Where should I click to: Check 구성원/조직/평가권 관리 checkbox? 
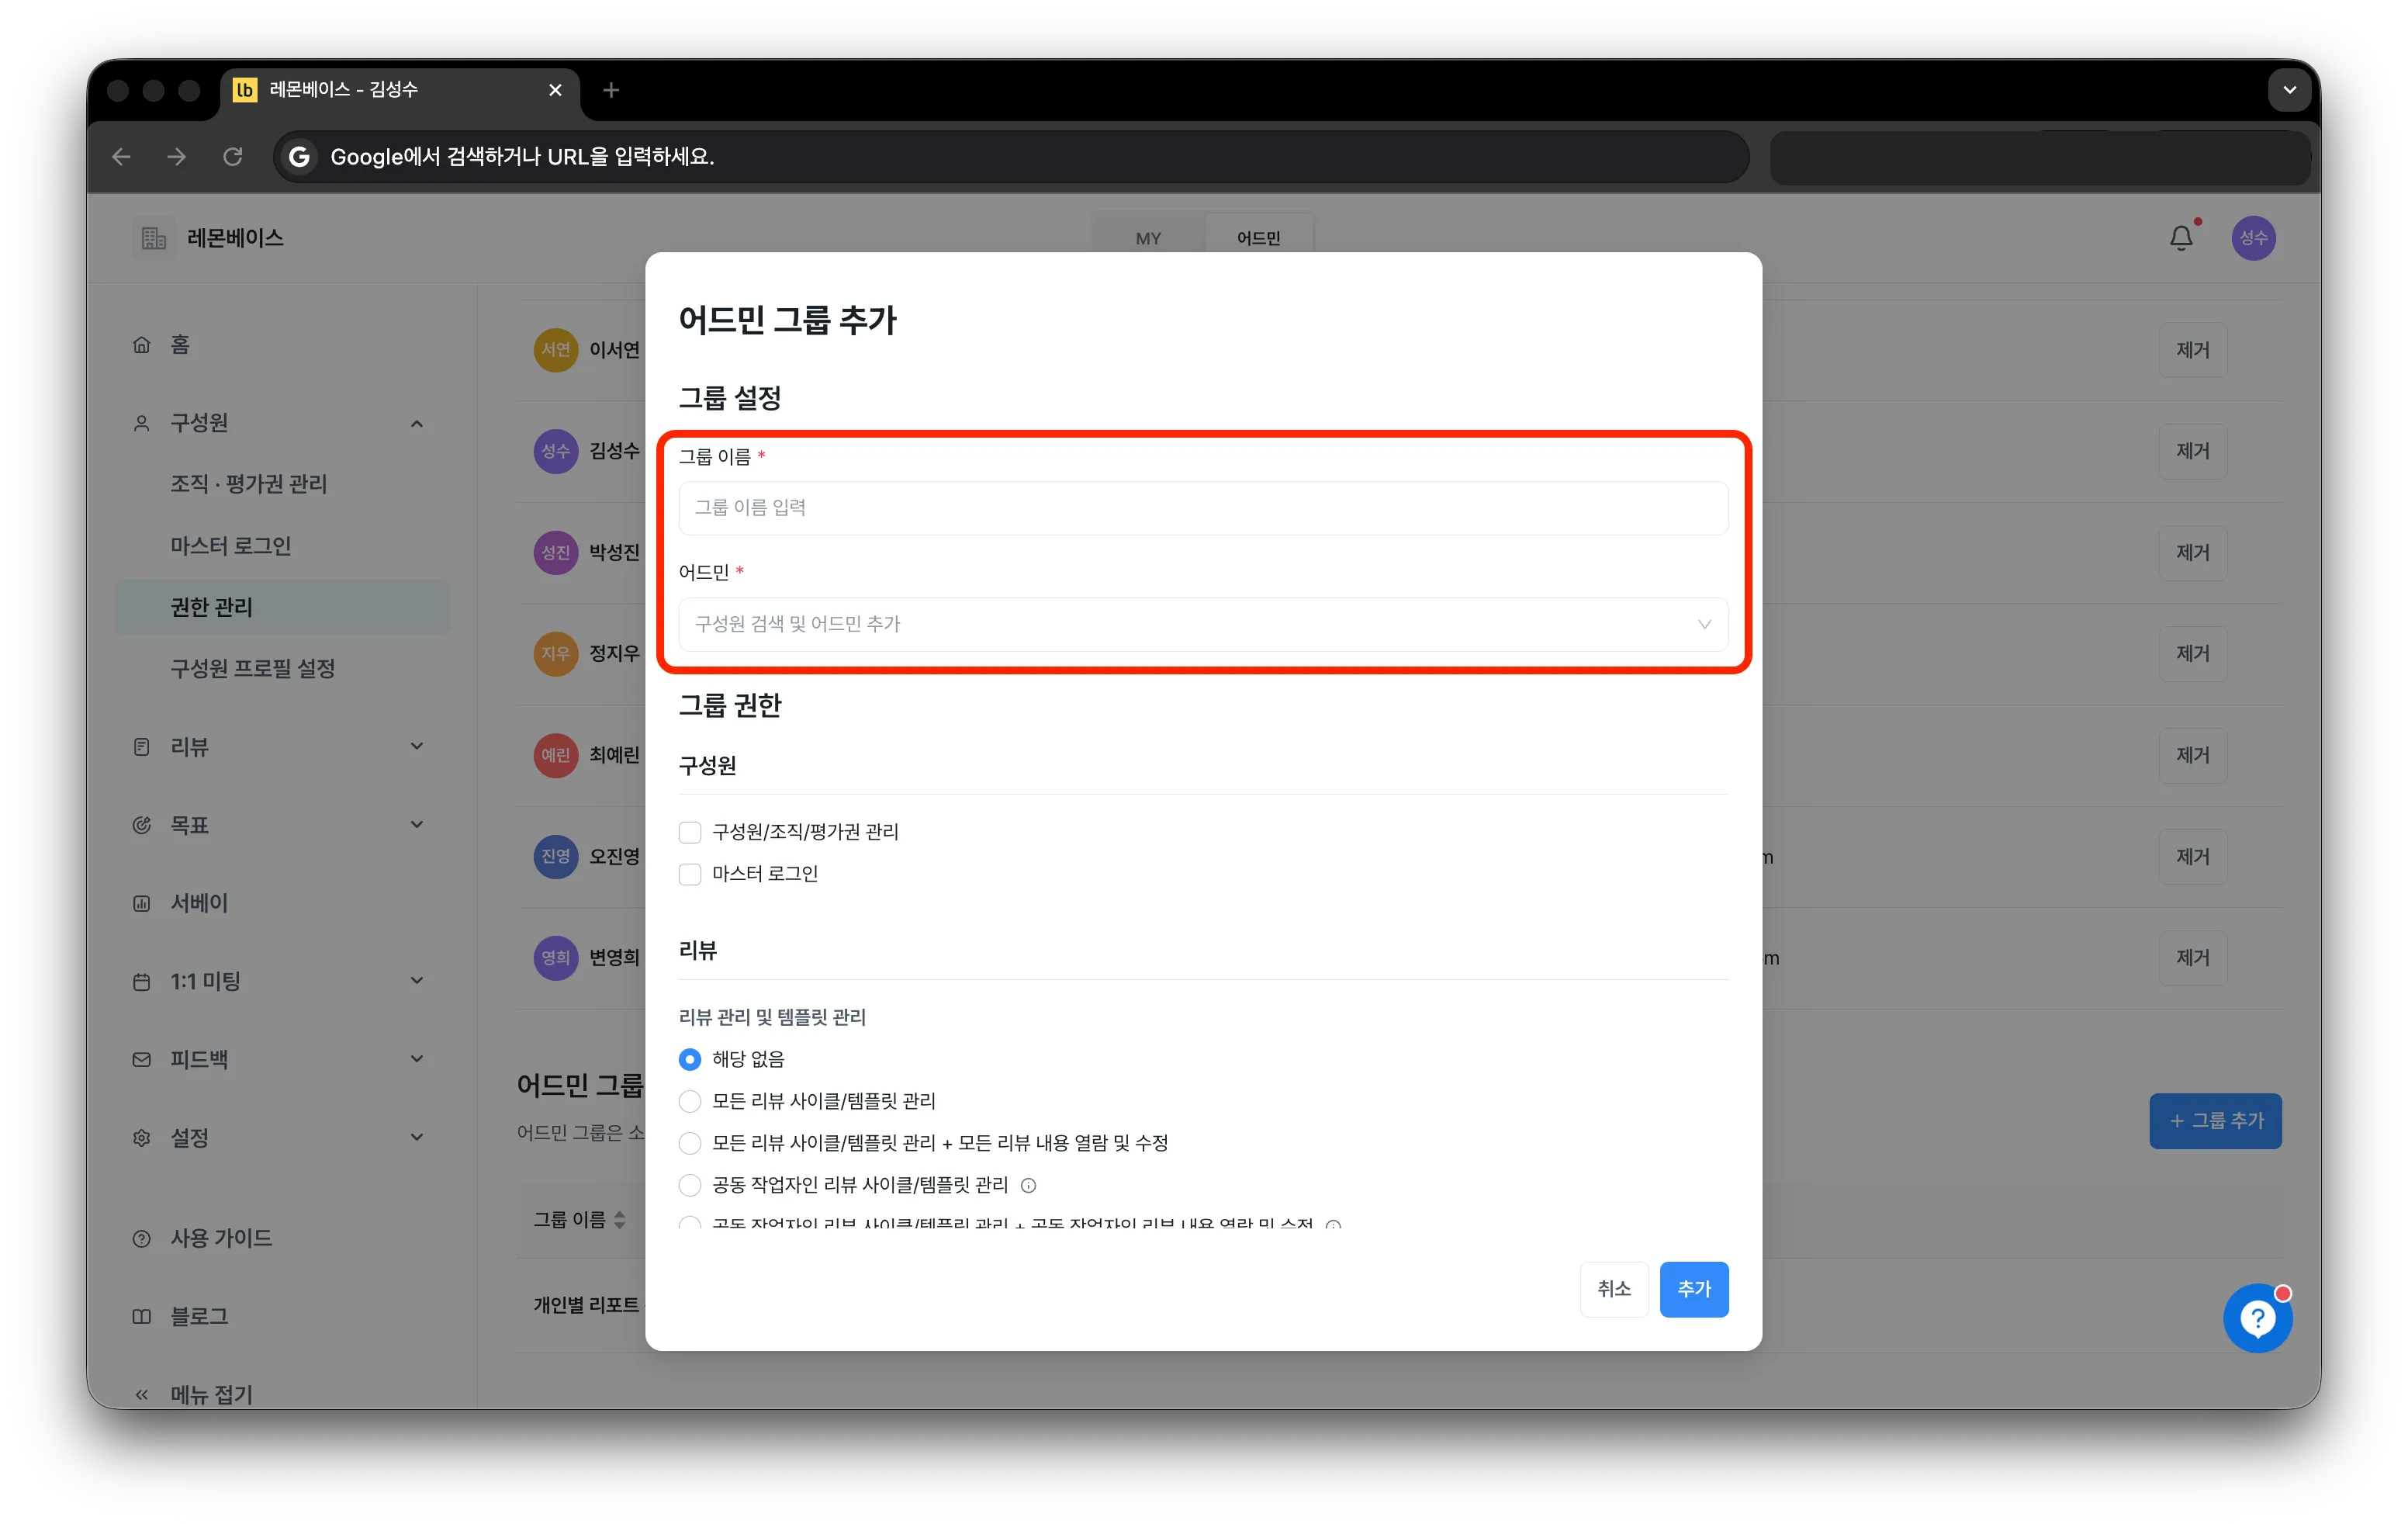tap(690, 832)
